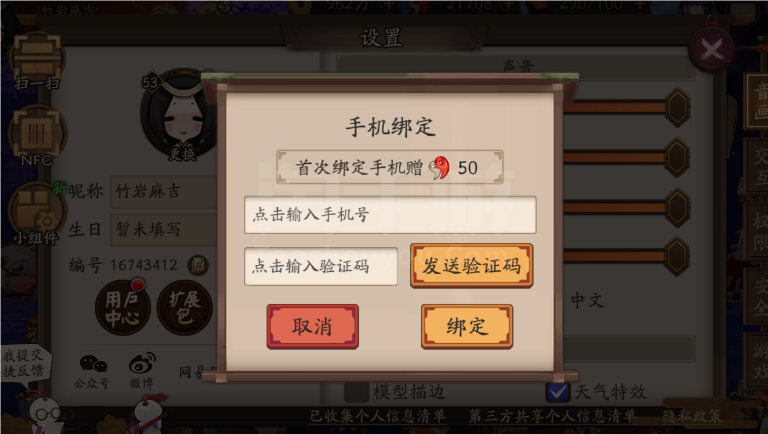
Task: Open the 公众号 WeChat icon
Action: pos(93,371)
